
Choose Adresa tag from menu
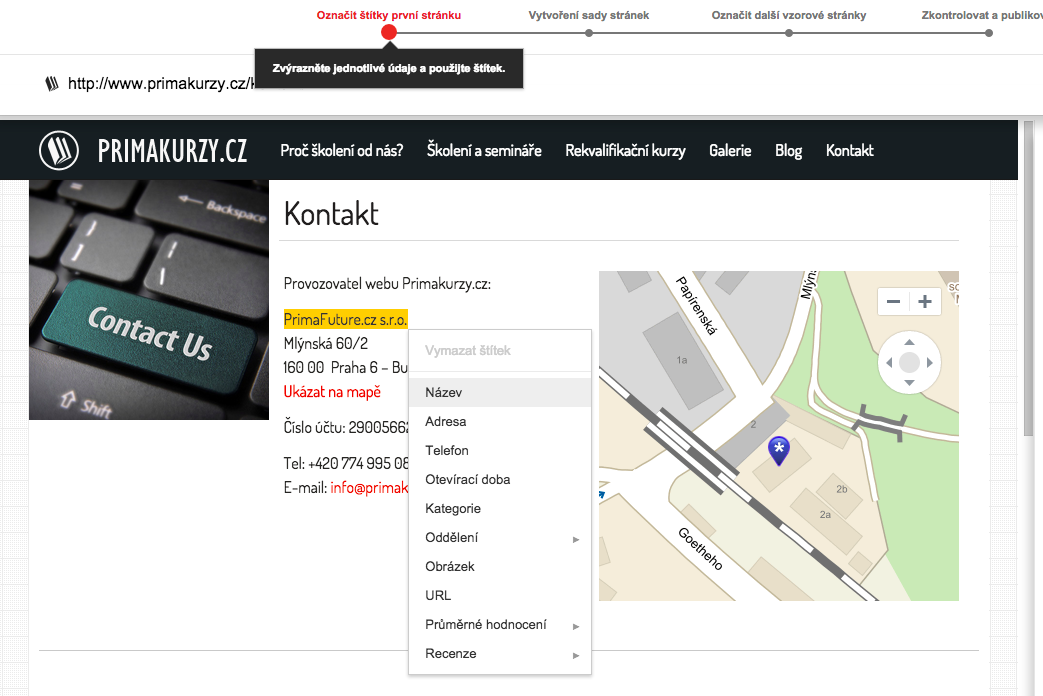click(x=500, y=421)
